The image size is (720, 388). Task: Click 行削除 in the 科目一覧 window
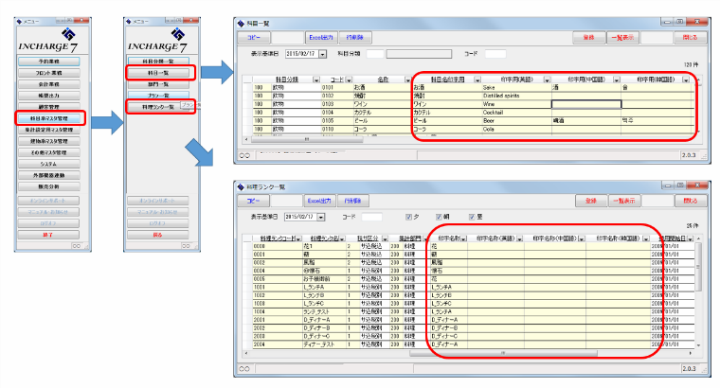pyautogui.click(x=354, y=38)
